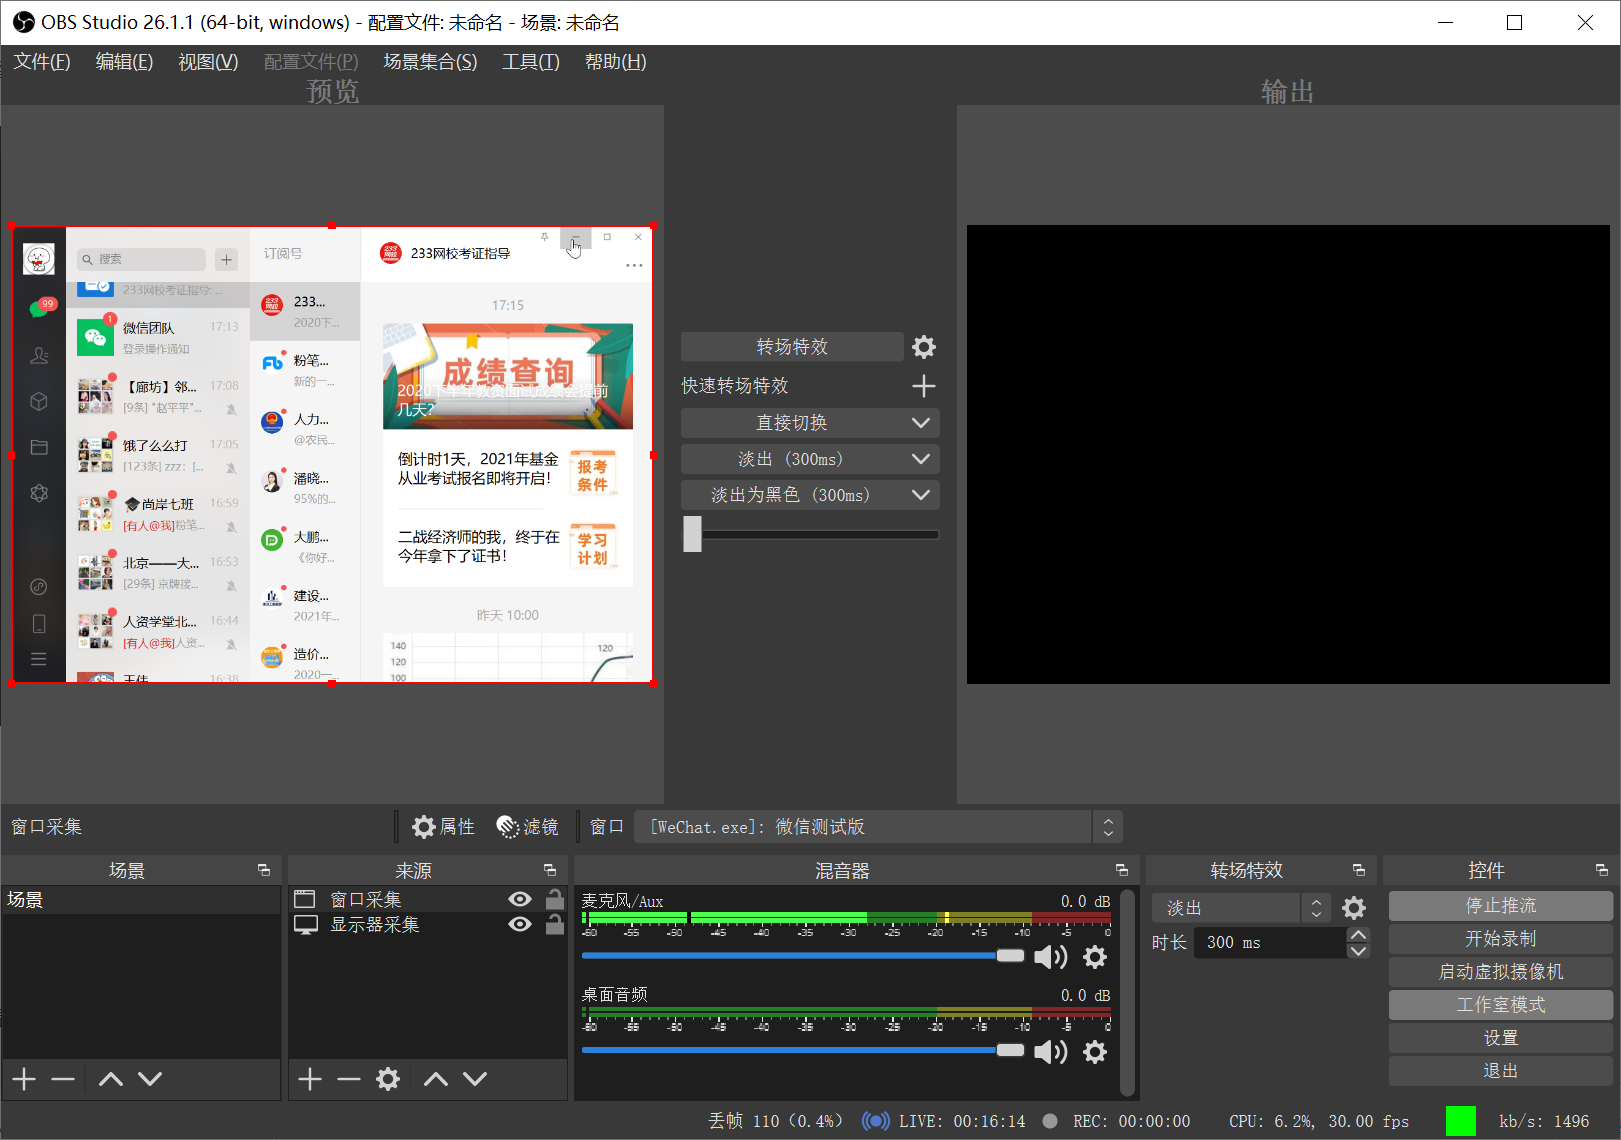Screen dimensions: 1621x1140
Task: Open the 工具(T) menu
Action: (x=530, y=62)
